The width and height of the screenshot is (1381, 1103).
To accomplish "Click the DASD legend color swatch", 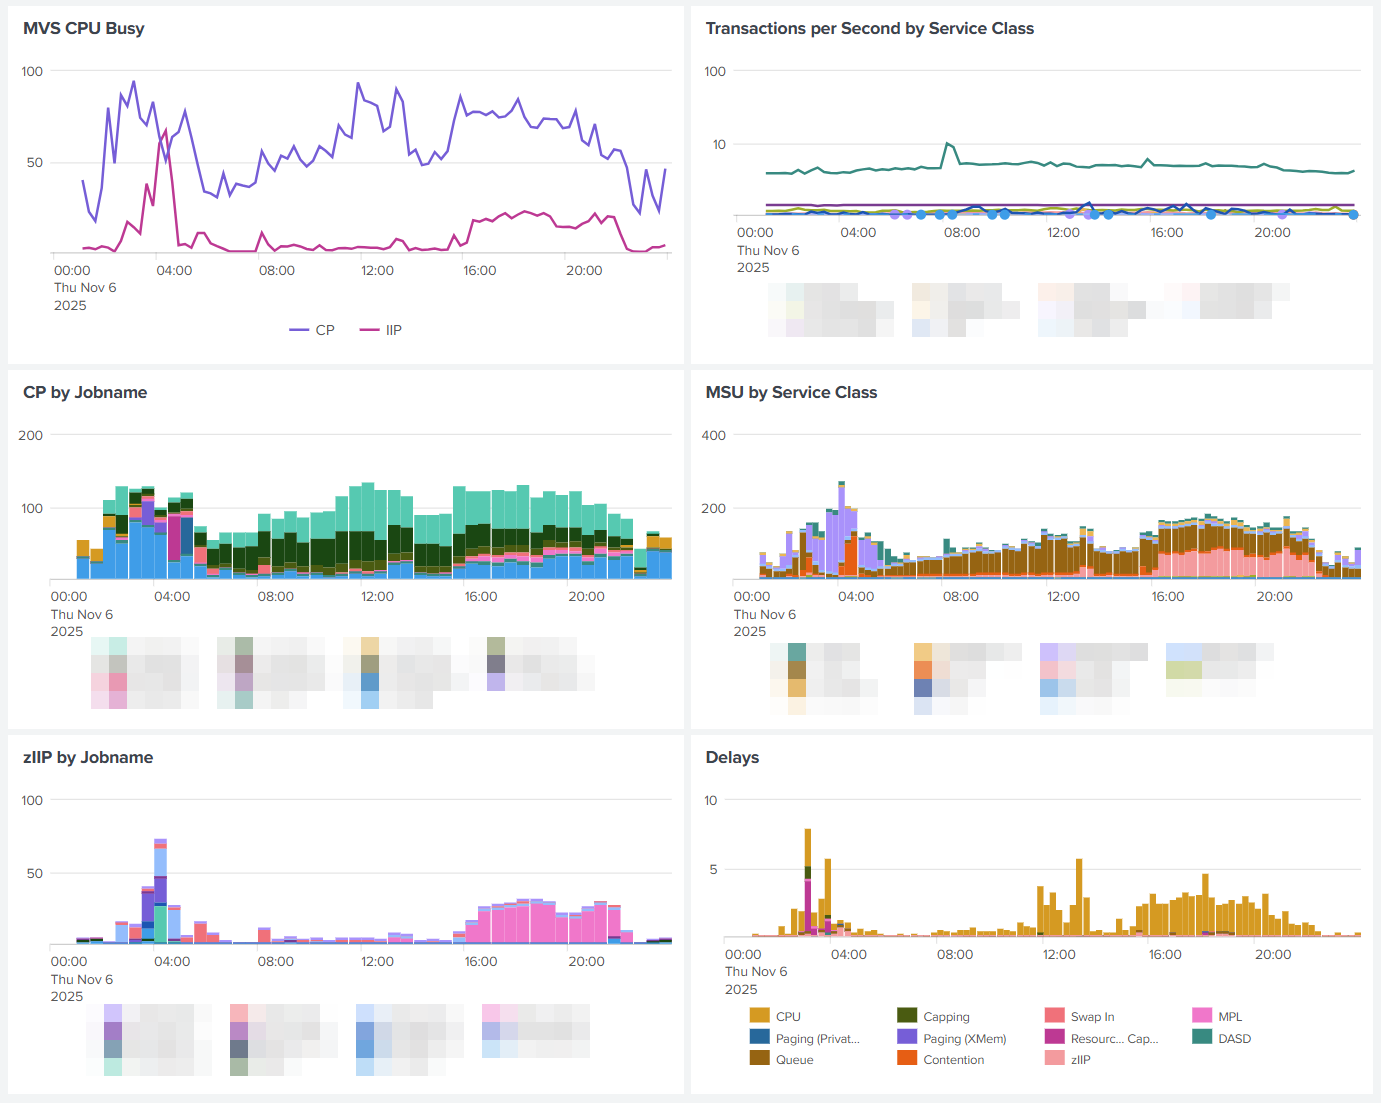I will tap(1202, 1038).
